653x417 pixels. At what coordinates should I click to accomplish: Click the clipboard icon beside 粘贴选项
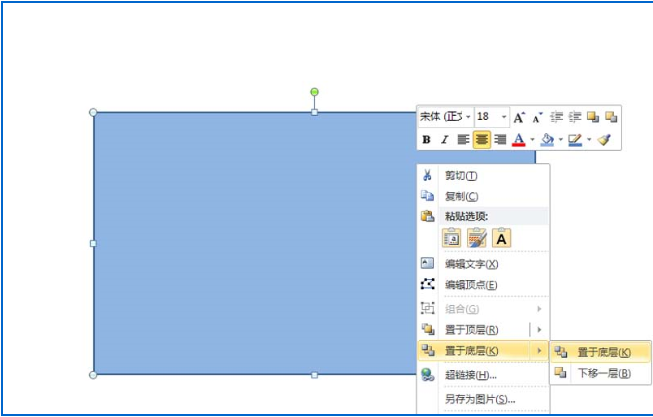pos(428,216)
